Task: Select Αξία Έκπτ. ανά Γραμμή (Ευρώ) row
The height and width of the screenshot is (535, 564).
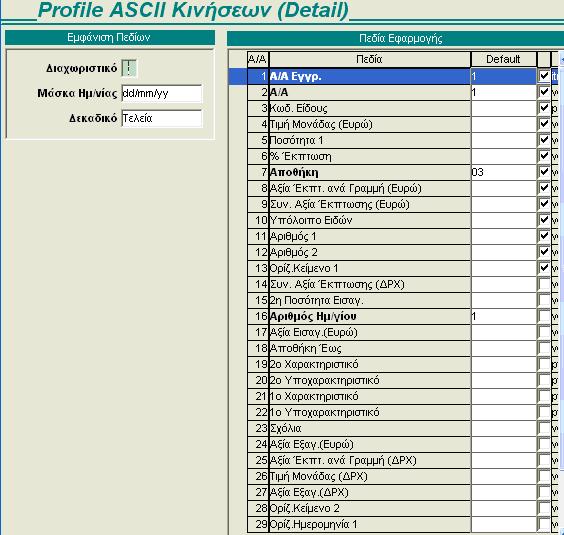Action: [370, 188]
